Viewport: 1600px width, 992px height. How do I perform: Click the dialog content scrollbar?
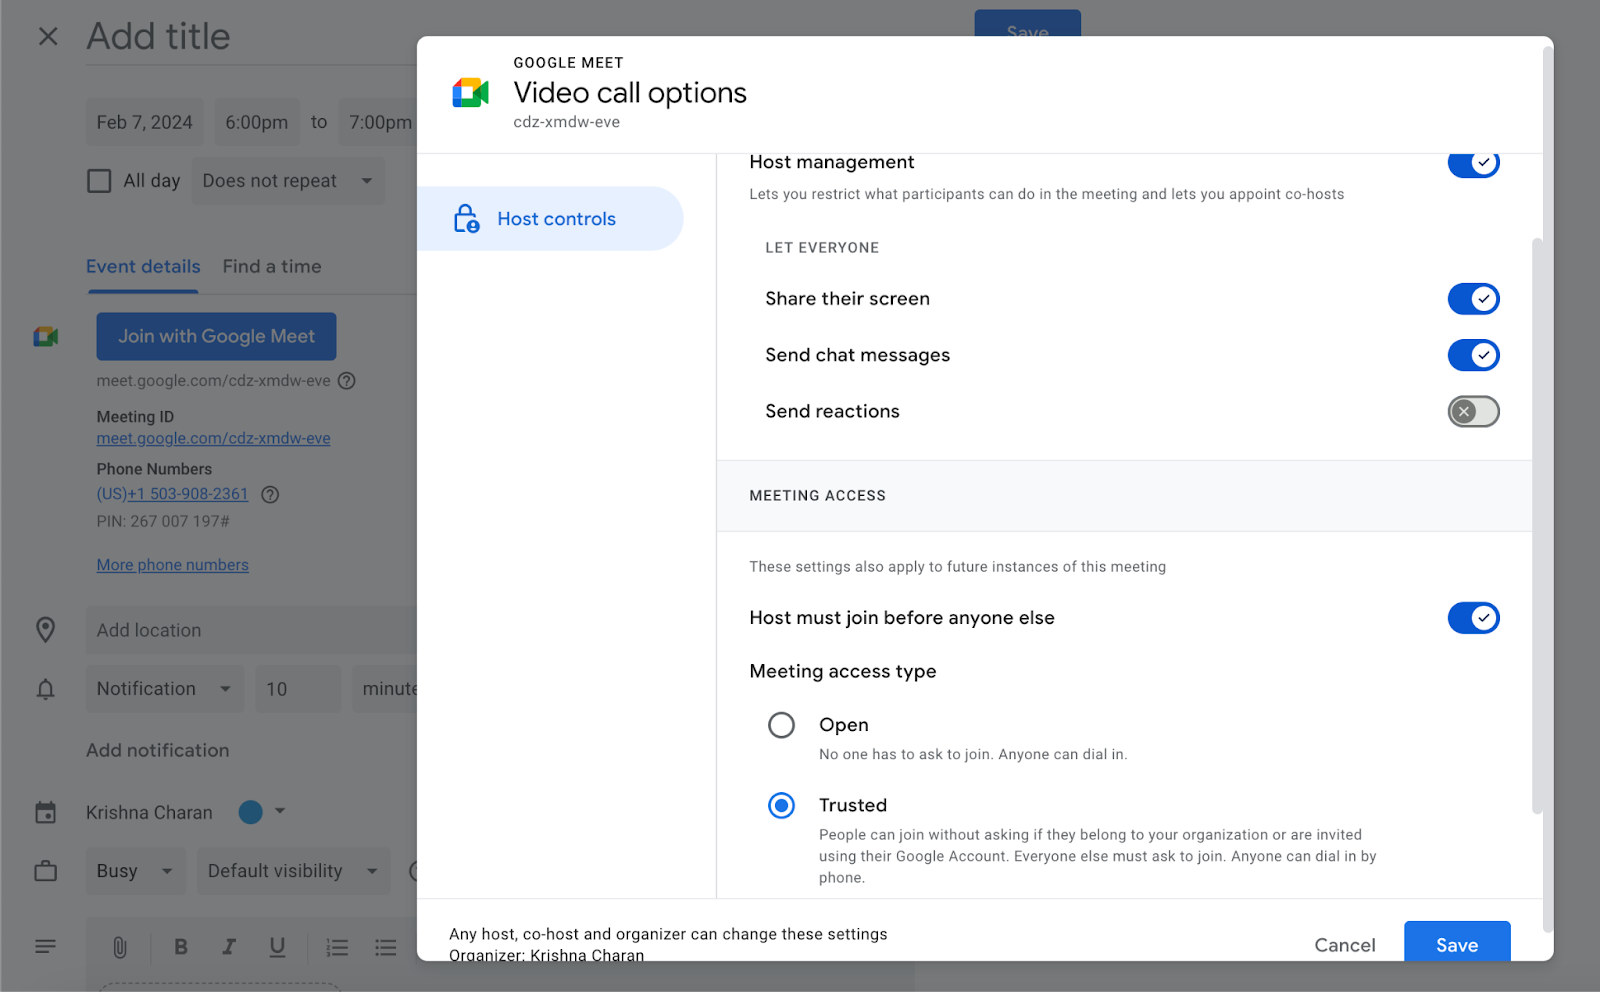1537,526
